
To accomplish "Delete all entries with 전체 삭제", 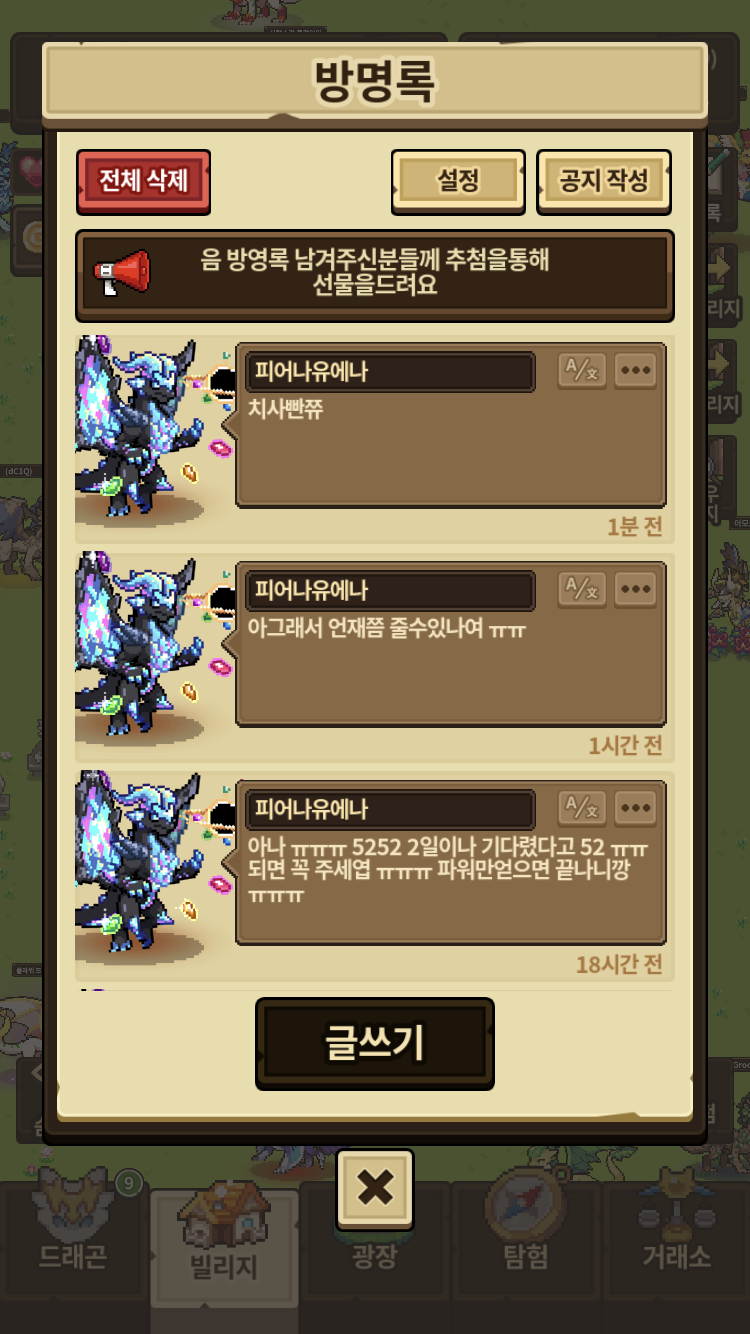I will pos(143,181).
